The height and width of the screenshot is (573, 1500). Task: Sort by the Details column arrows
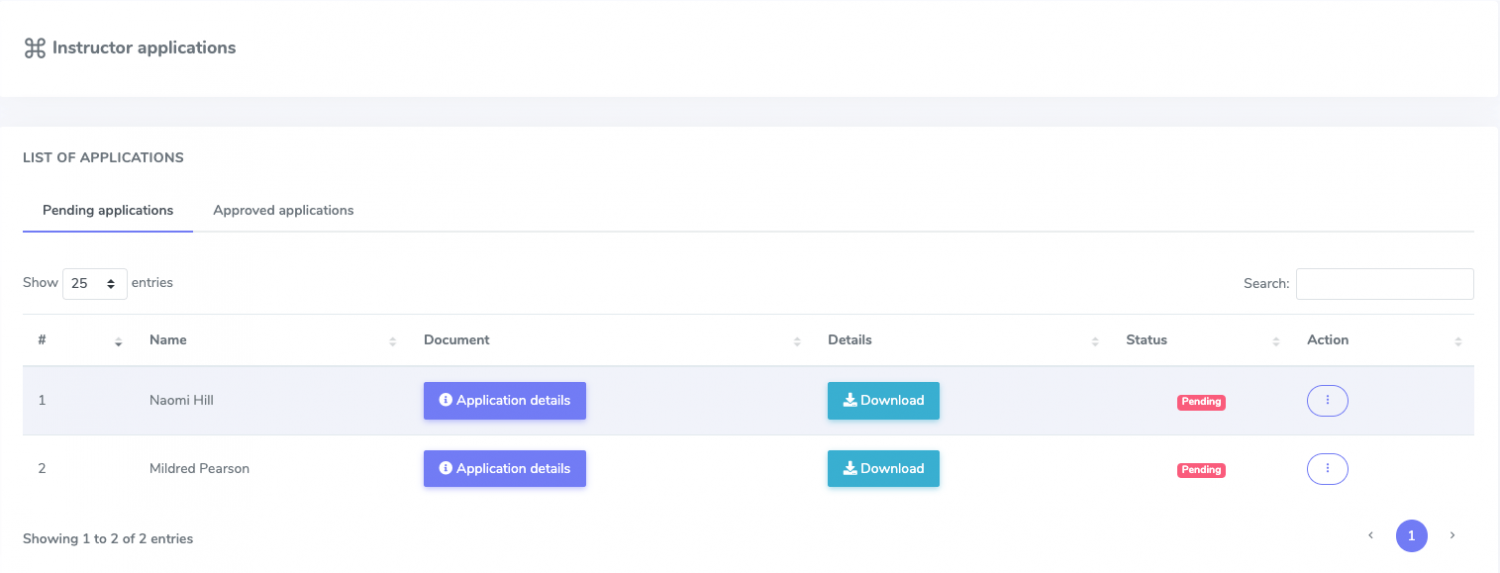tap(1095, 342)
